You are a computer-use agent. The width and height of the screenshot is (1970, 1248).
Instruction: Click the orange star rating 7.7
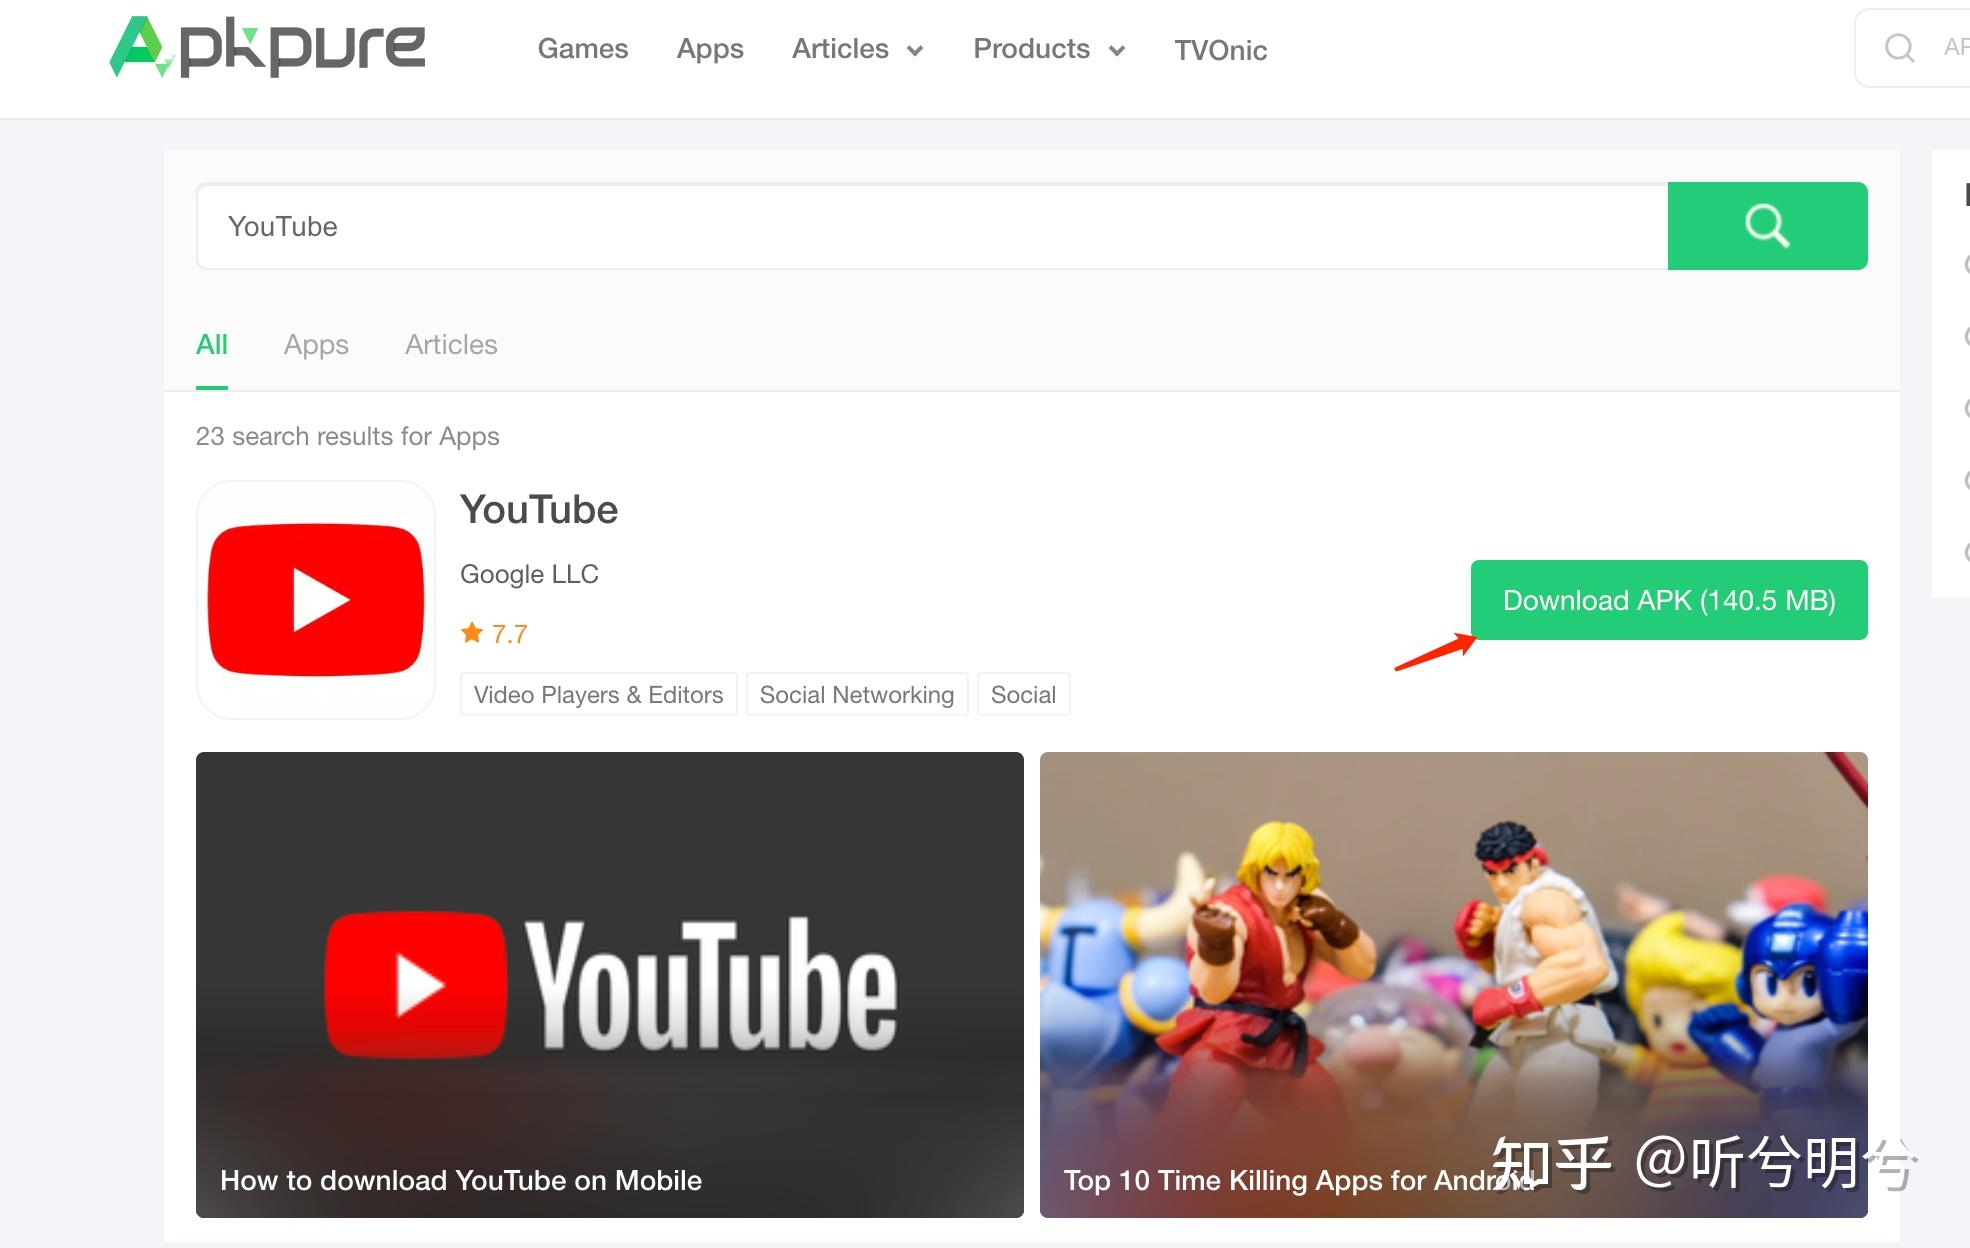point(494,634)
